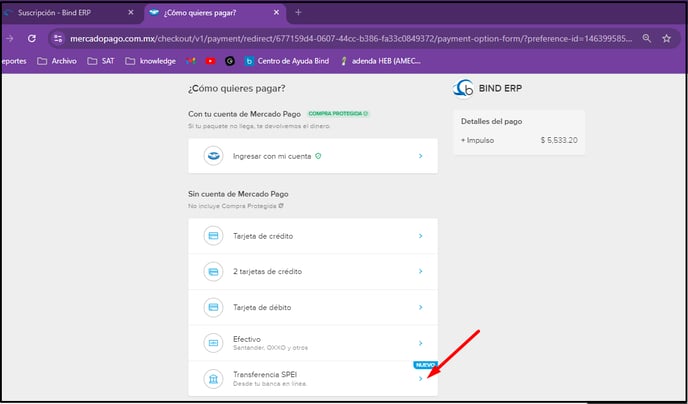Expand the Tarjeta de débito chevron
This screenshot has width=688, height=404.
click(420, 307)
